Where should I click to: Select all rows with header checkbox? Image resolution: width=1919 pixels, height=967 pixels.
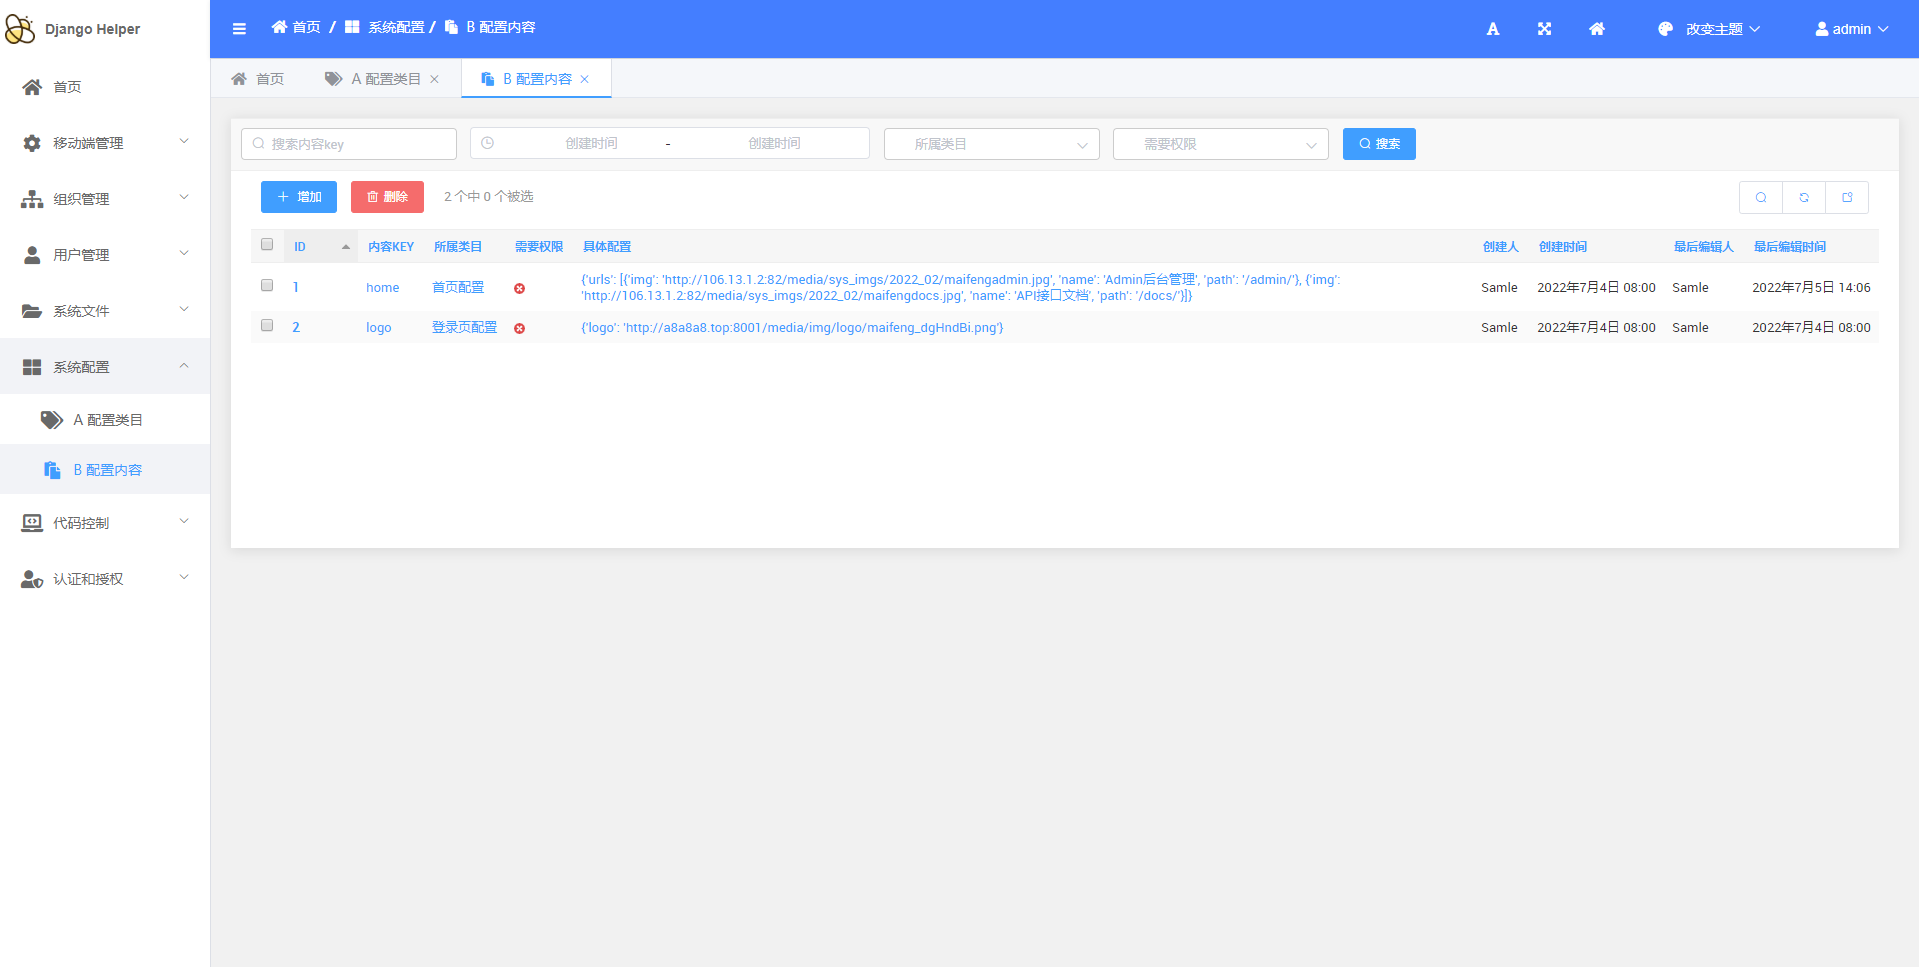[x=267, y=245]
